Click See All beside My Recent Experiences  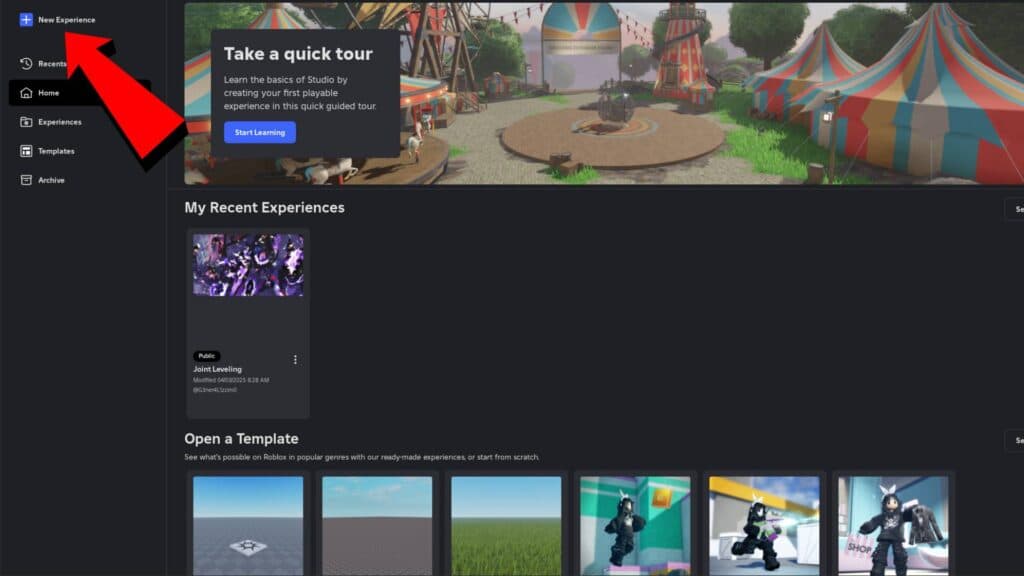coord(1017,209)
